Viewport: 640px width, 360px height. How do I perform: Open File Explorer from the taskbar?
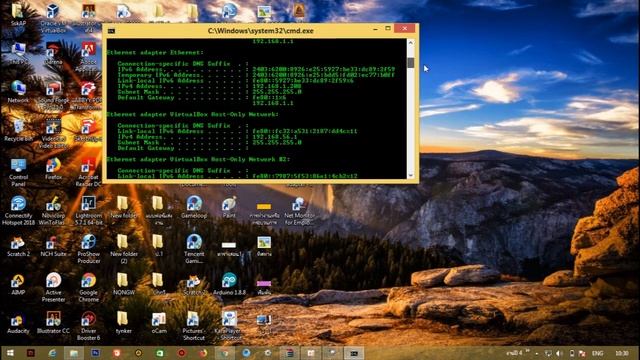[x=74, y=353]
